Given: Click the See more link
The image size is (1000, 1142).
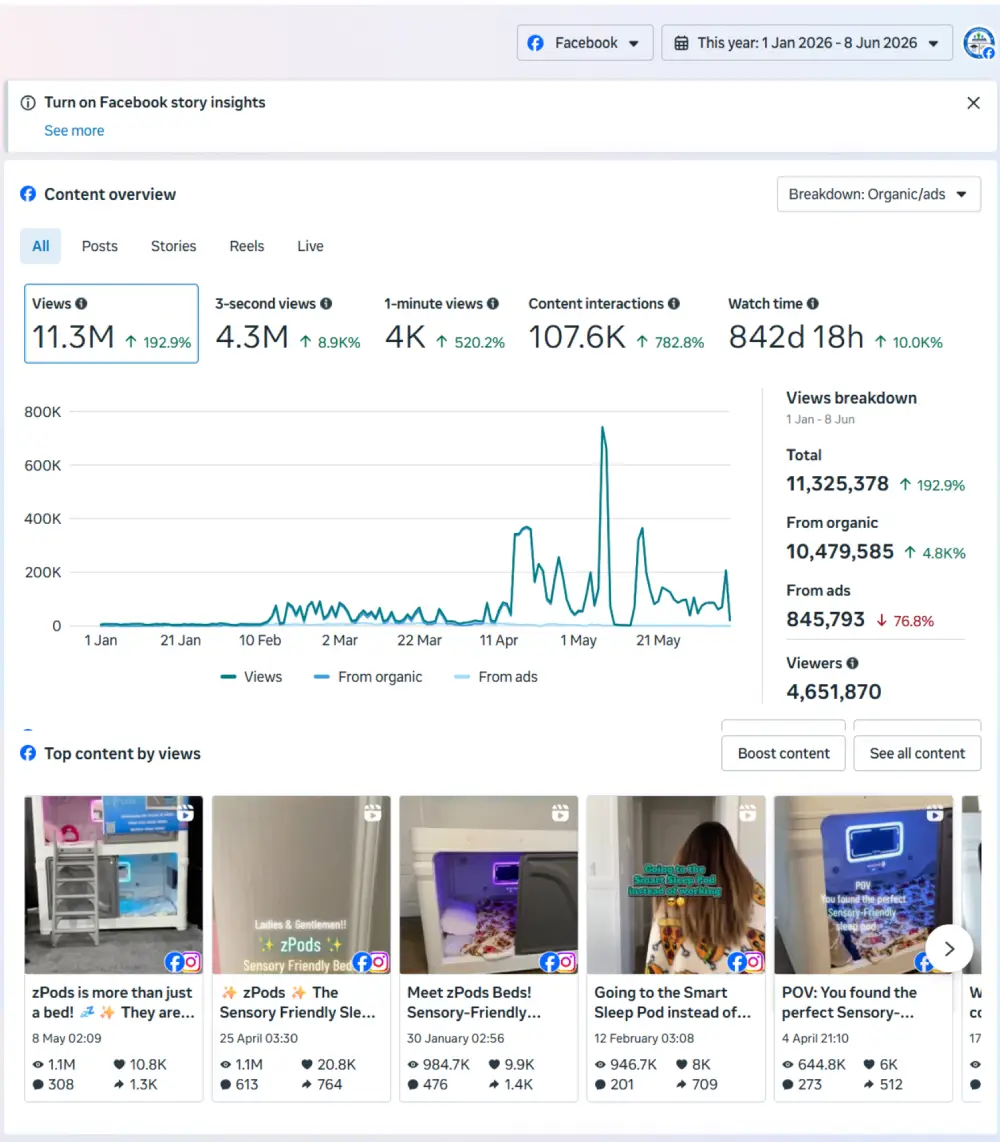Looking at the screenshot, I should [x=74, y=130].
